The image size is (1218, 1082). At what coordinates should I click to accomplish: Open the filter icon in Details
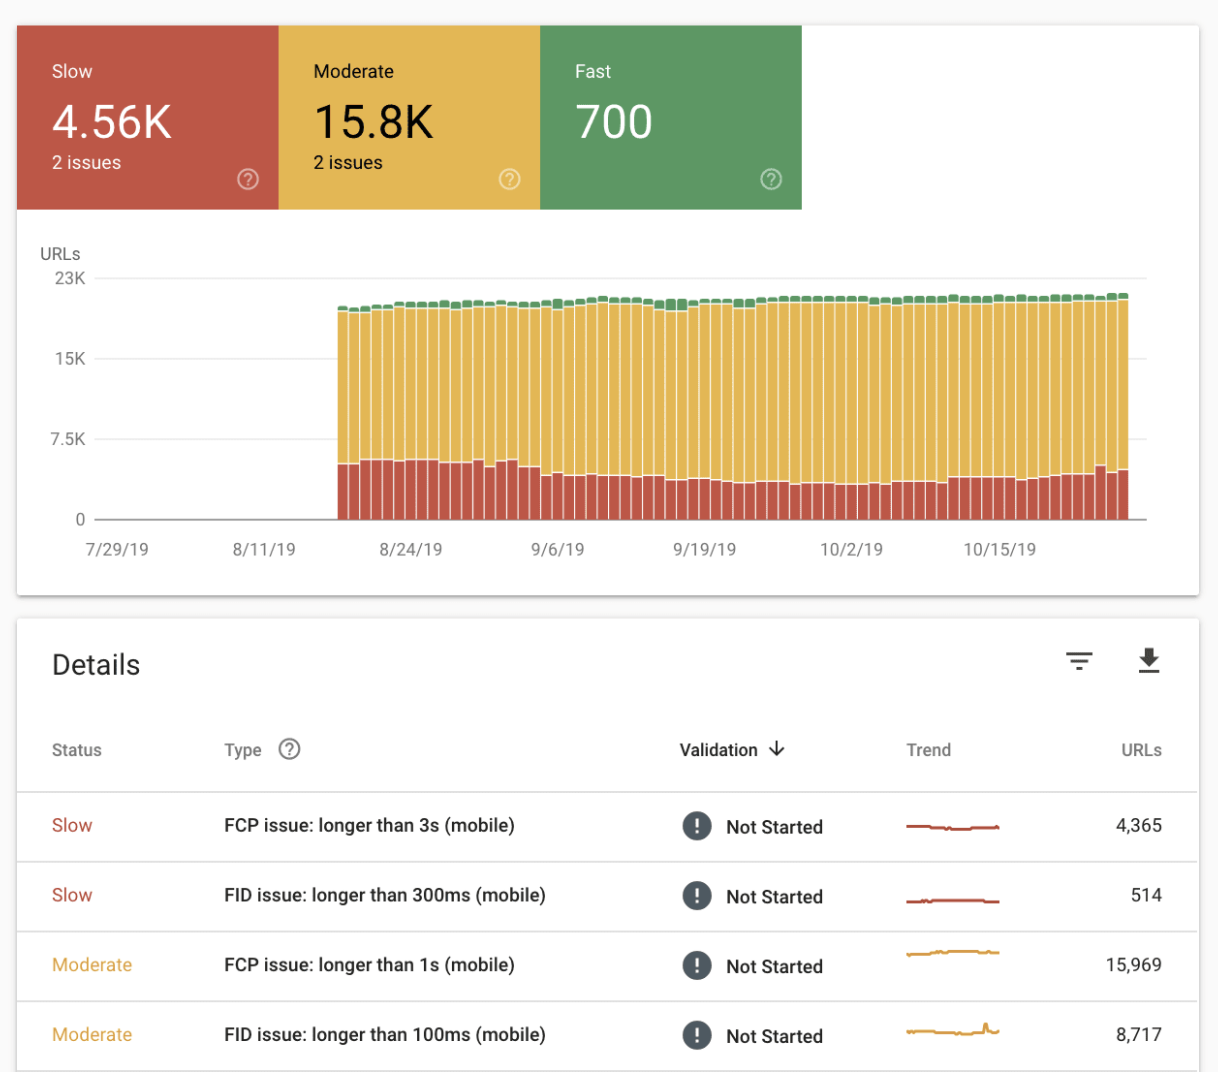(x=1079, y=661)
